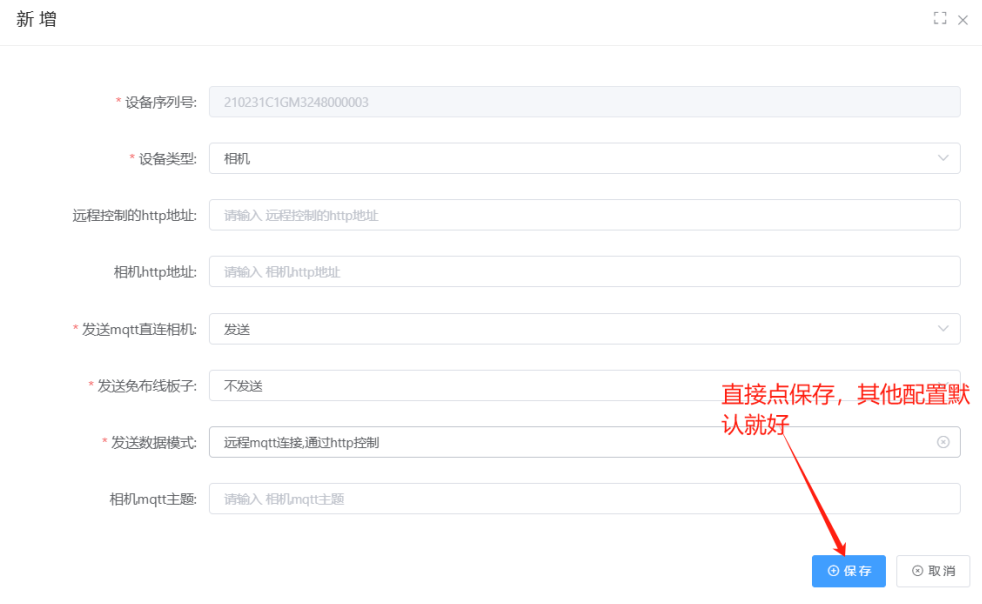Click the fullscreen icon in dialog header
The height and width of the screenshot is (604, 982).
(x=939, y=19)
